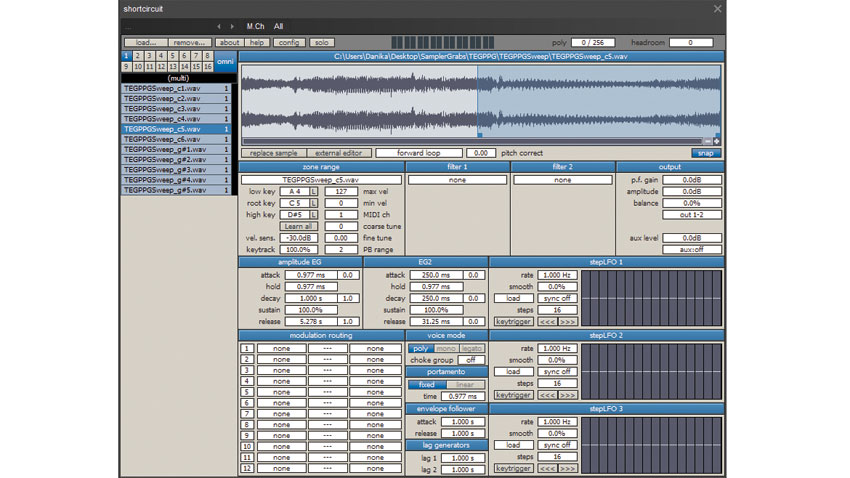
Task: Click the previous arrow in top bar
Action: [219, 26]
